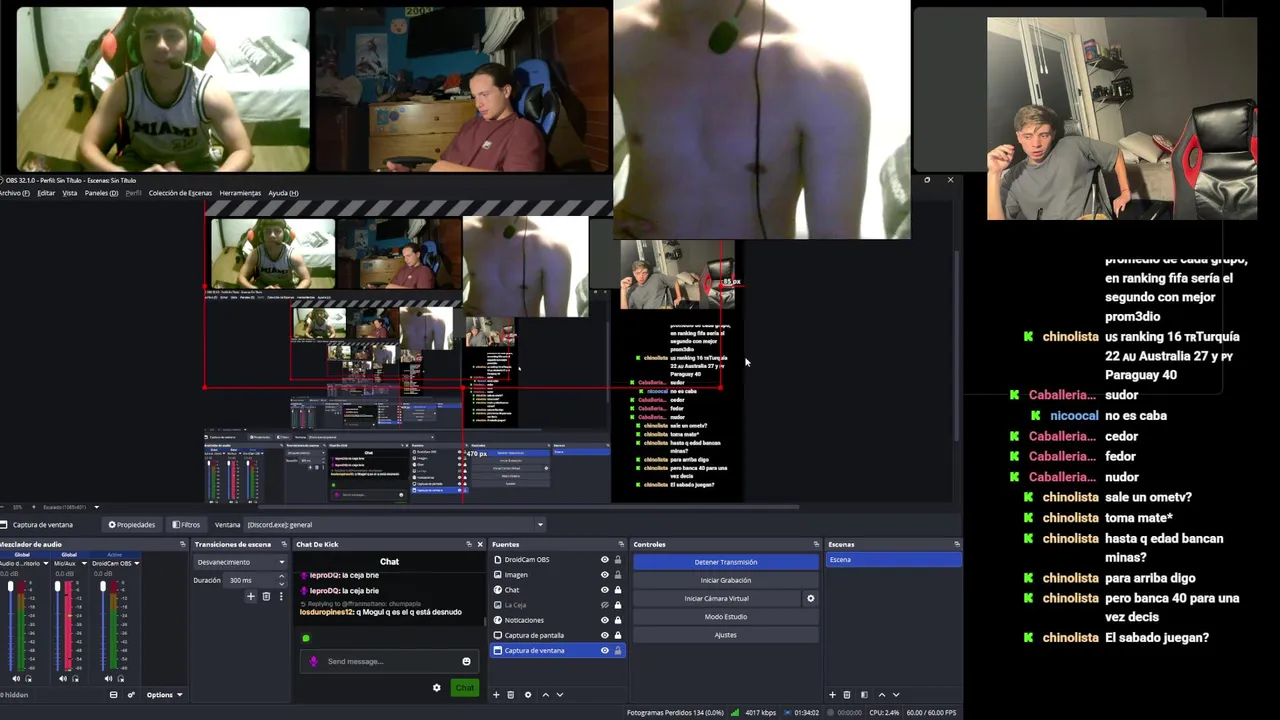Unlock the Noticaciones source
Screen dimensions: 1280x720
click(x=618, y=620)
